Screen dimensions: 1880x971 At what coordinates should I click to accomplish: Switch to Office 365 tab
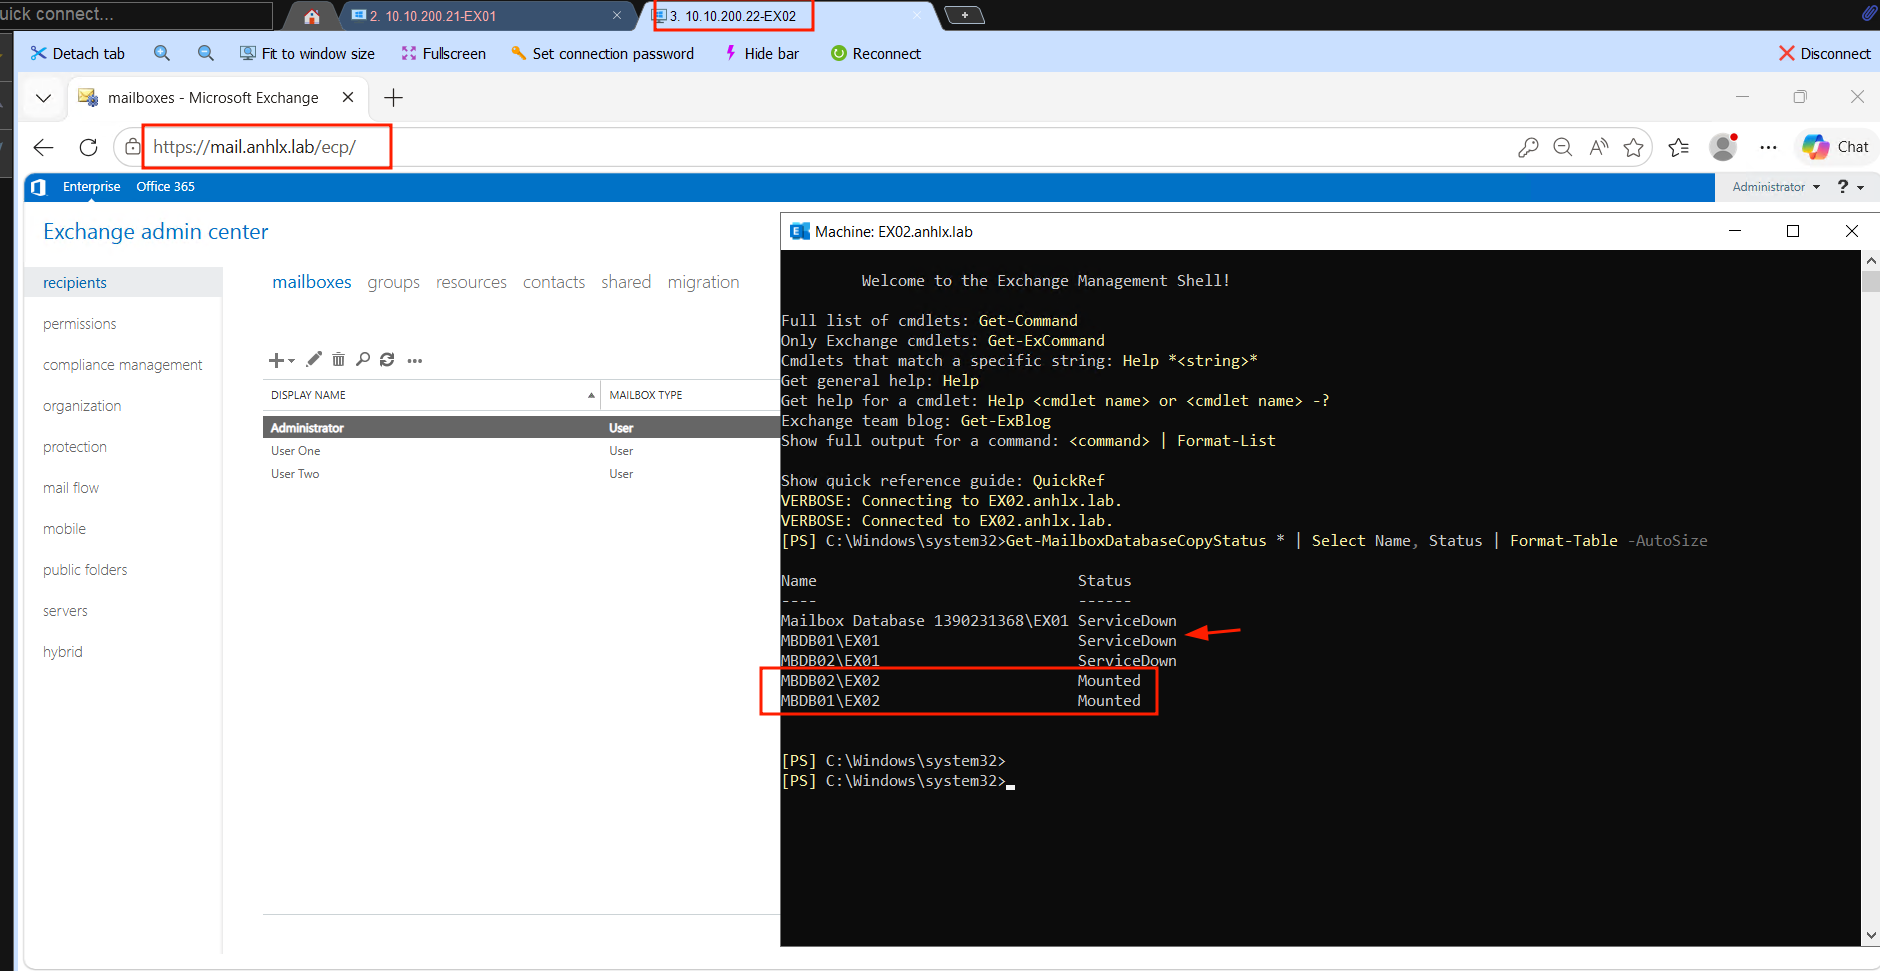[x=165, y=187]
